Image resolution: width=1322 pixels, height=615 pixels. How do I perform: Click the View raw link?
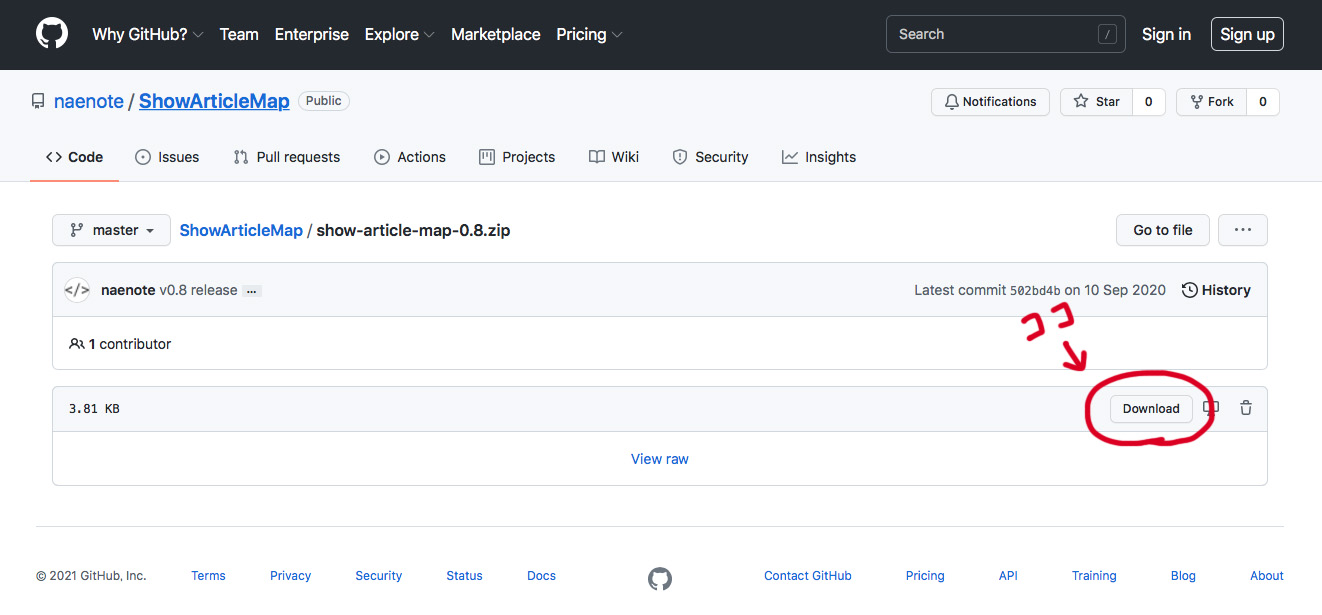pyautogui.click(x=660, y=459)
